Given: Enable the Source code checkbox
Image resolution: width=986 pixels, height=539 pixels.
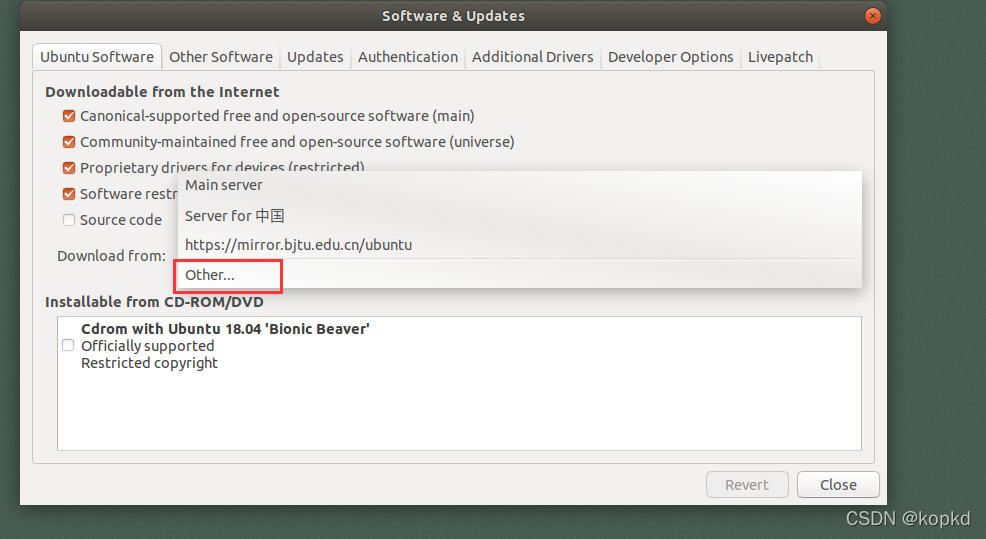Looking at the screenshot, I should point(69,220).
